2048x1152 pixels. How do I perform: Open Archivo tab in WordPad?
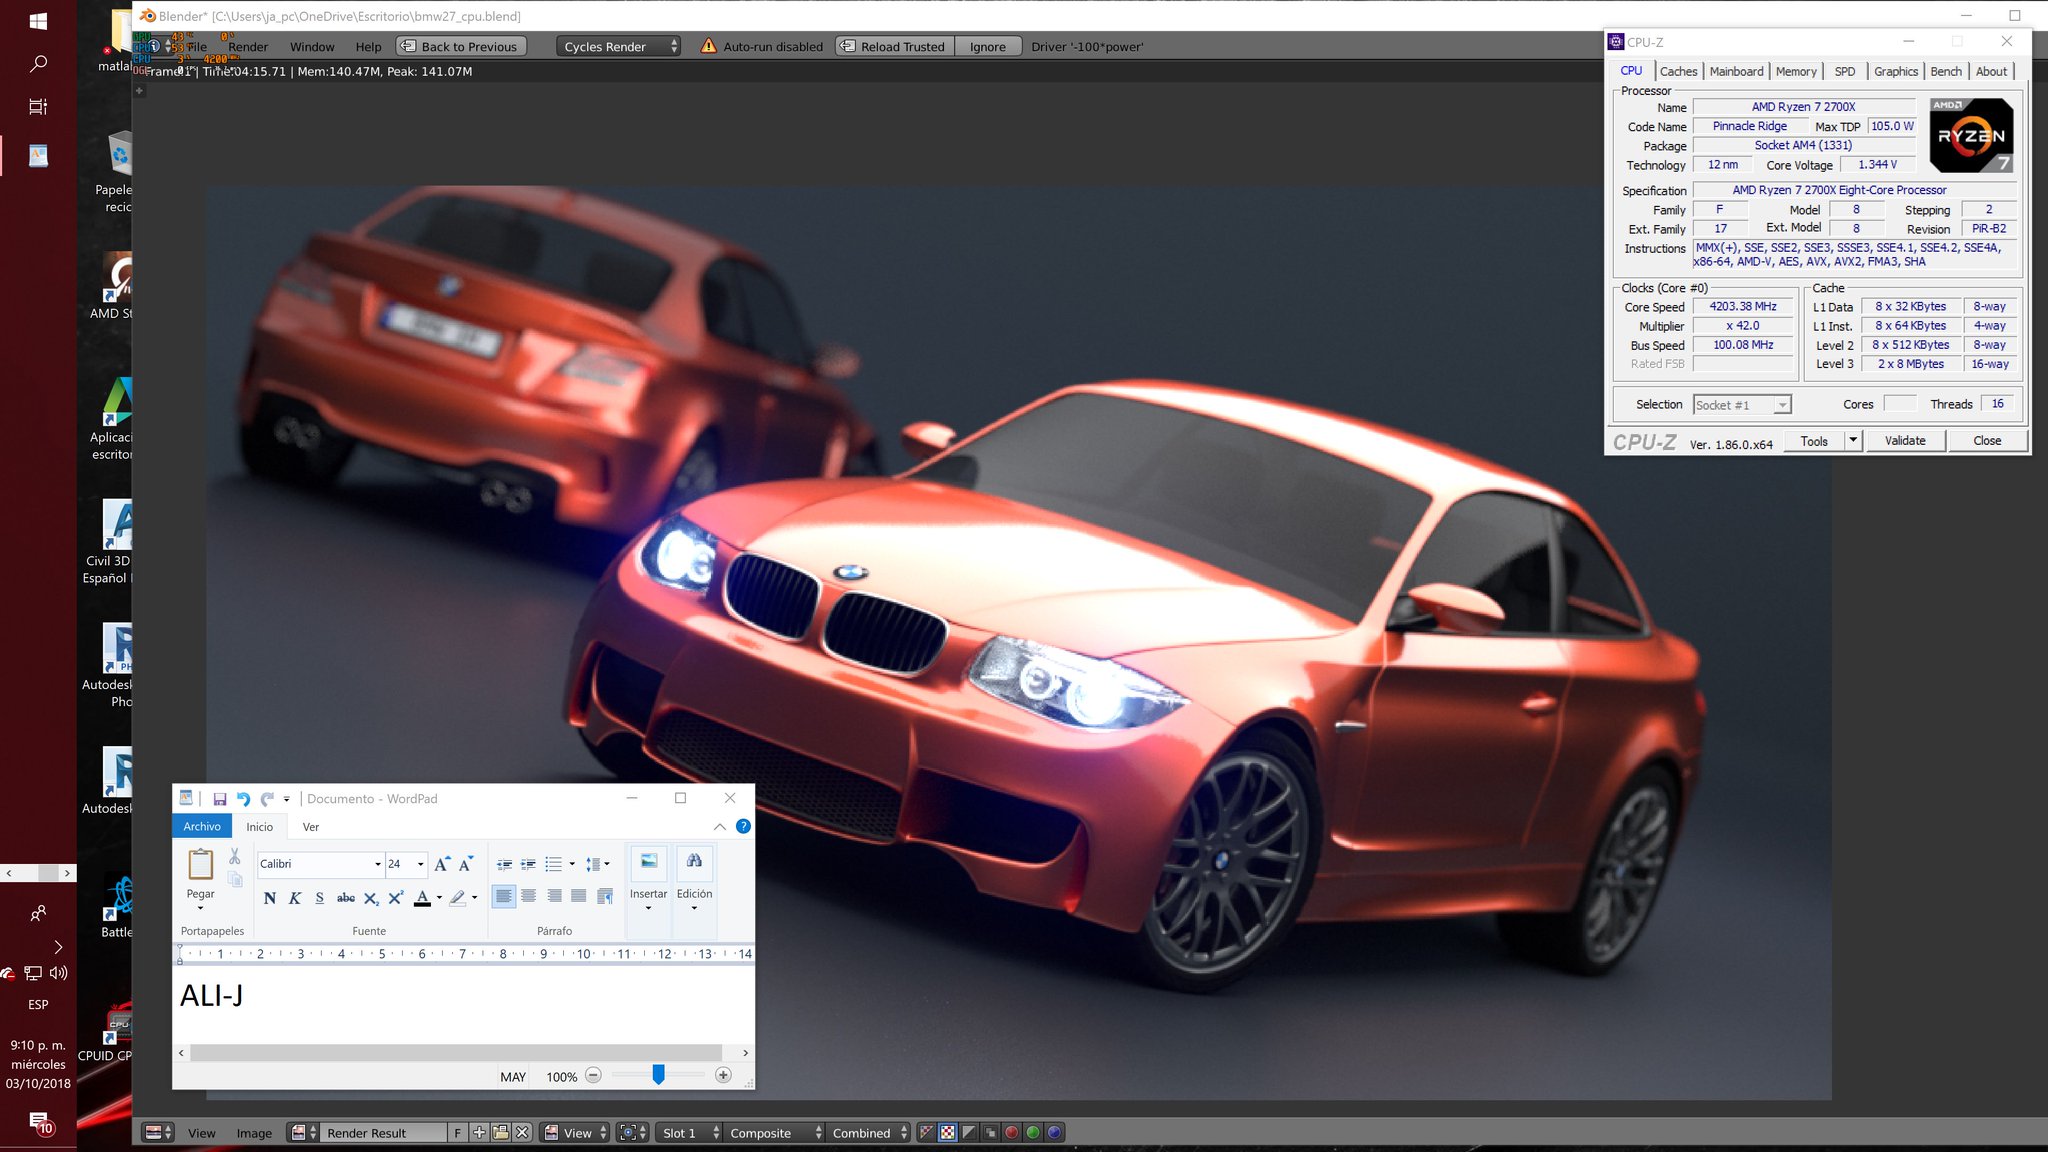[x=202, y=826]
